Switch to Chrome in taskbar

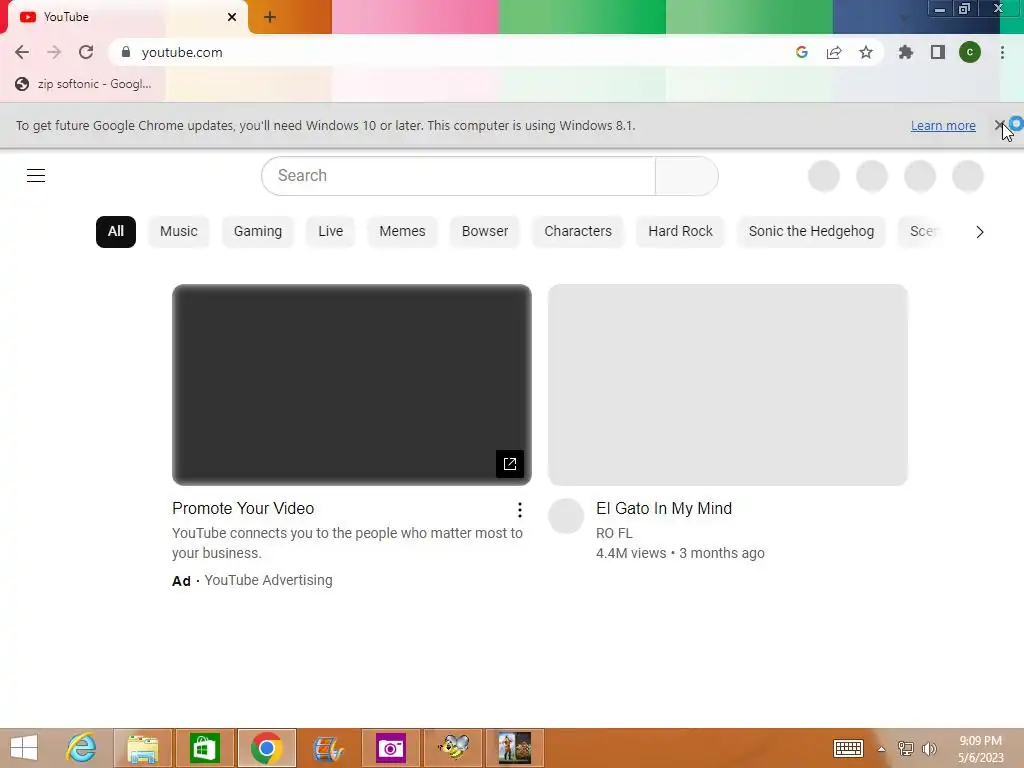click(266, 748)
